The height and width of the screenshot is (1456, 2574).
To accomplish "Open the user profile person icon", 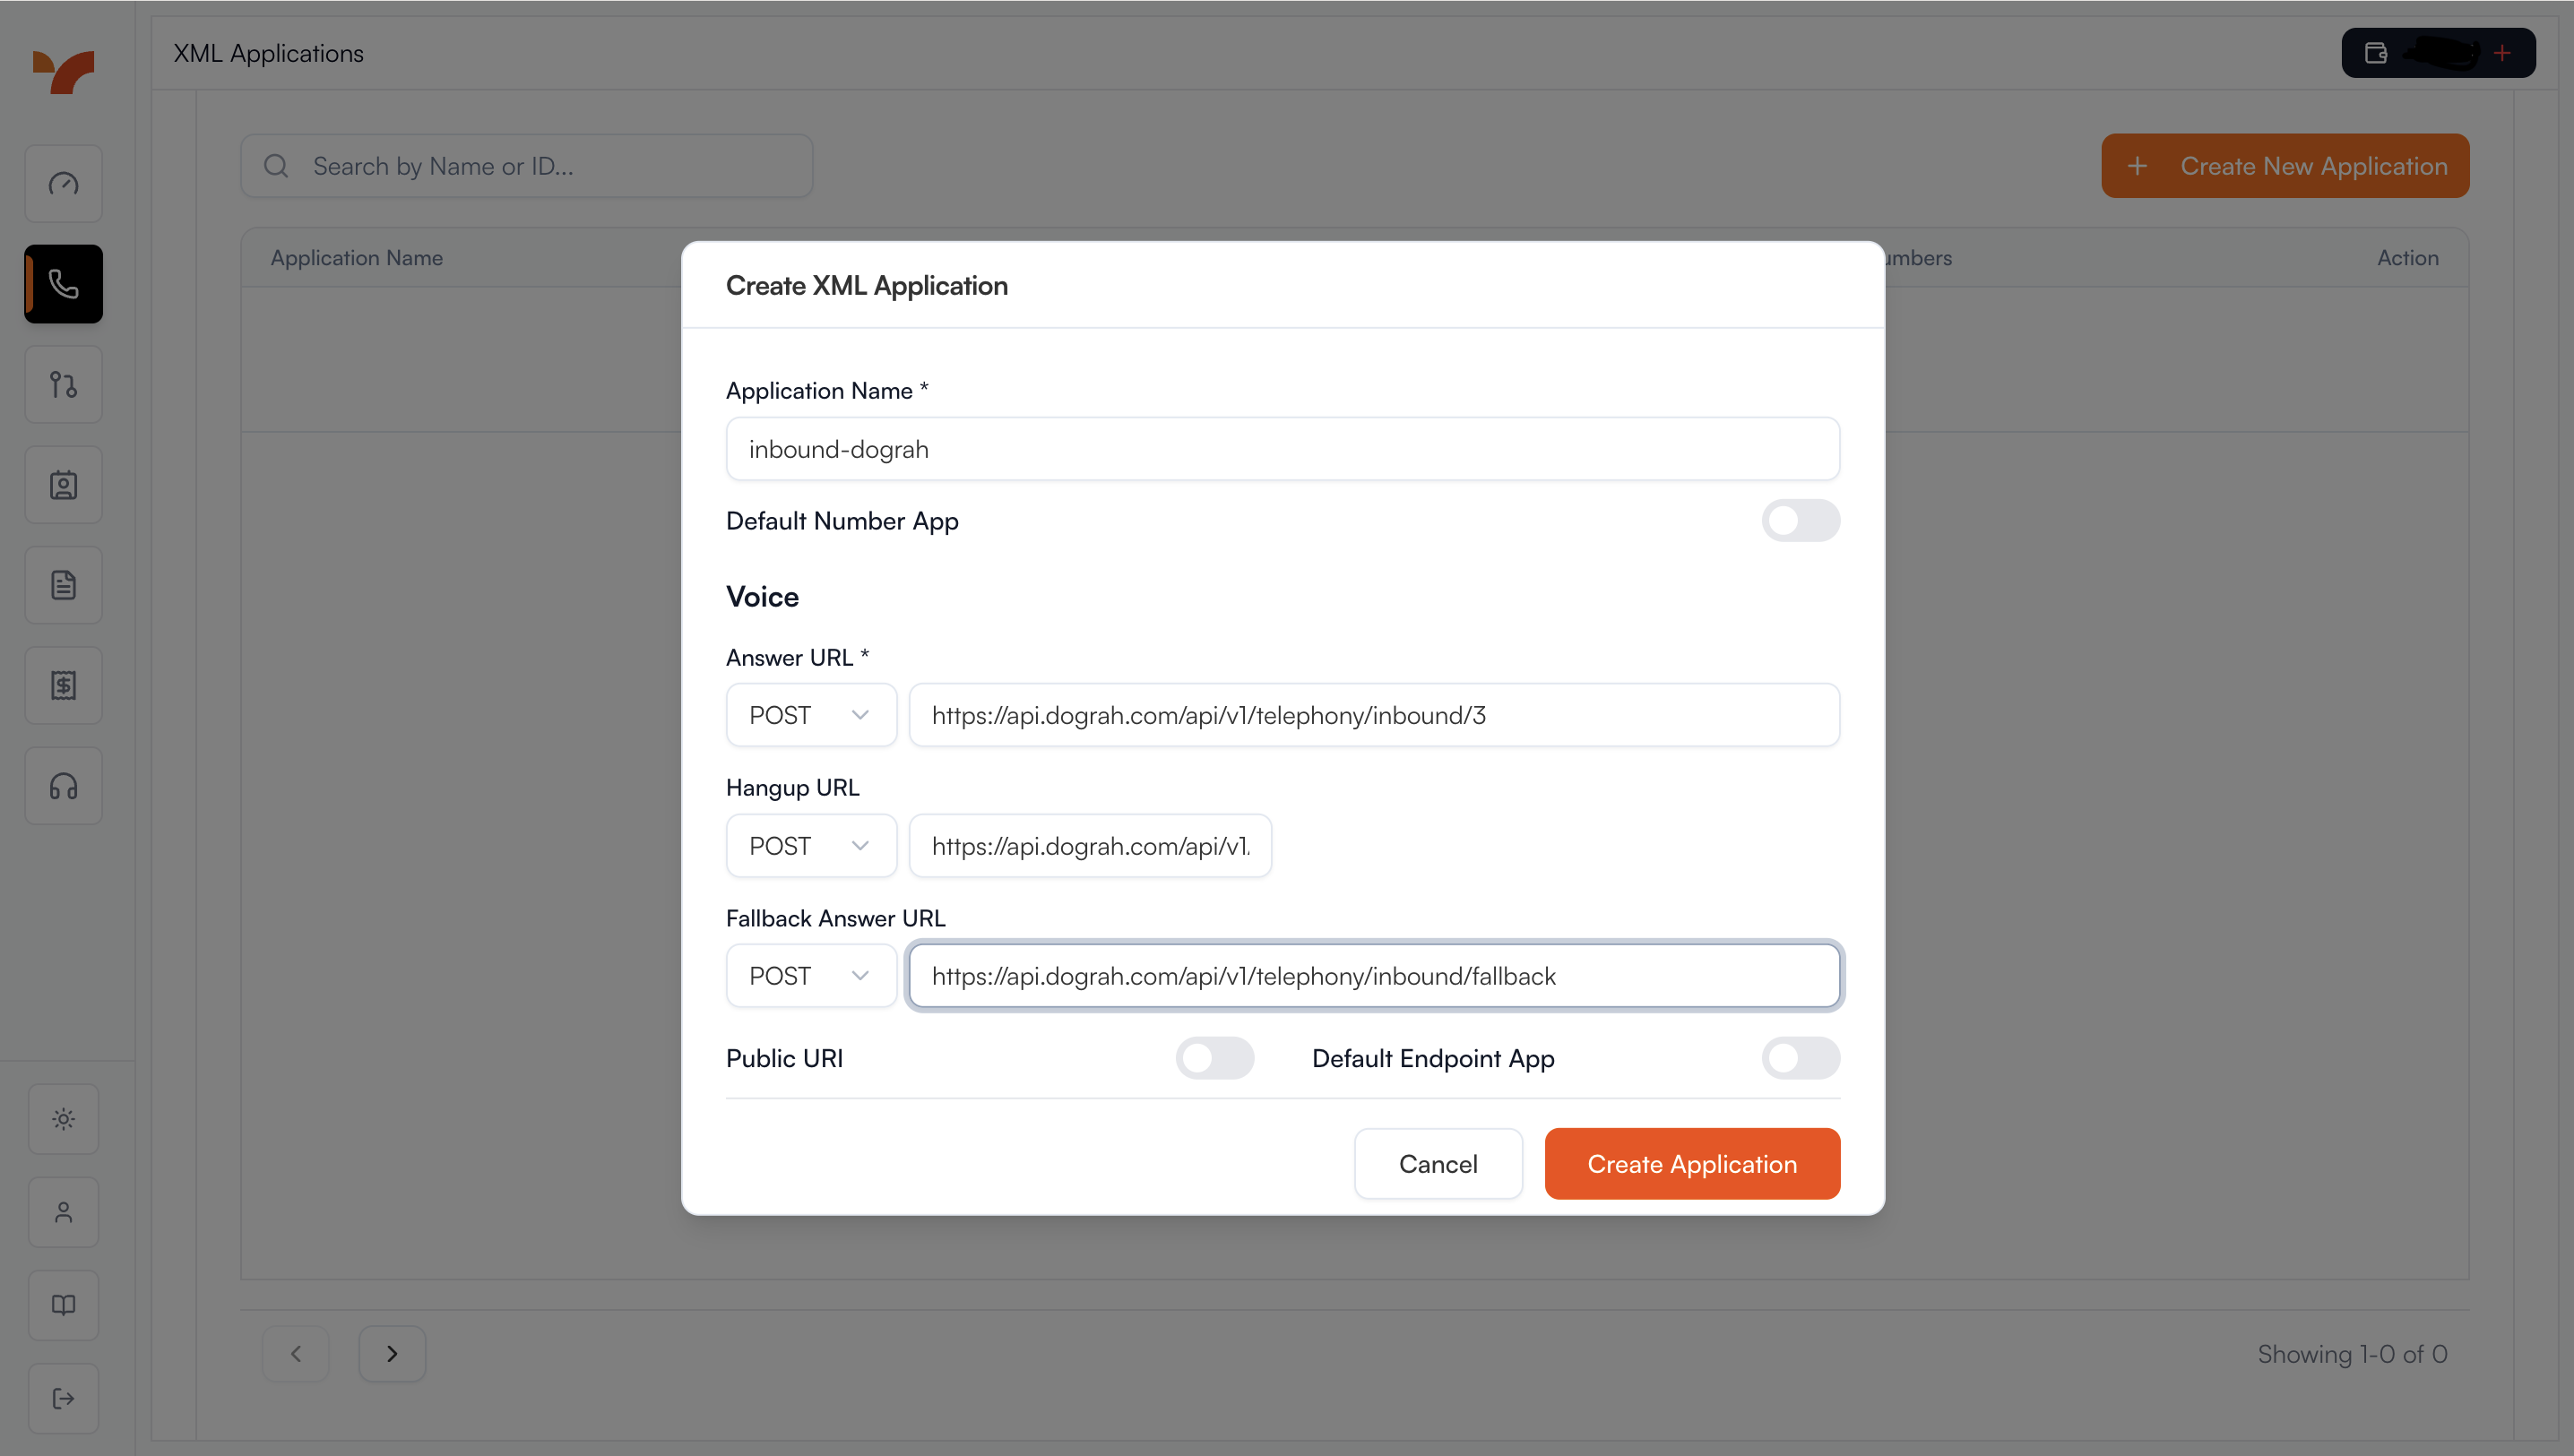I will [63, 1212].
